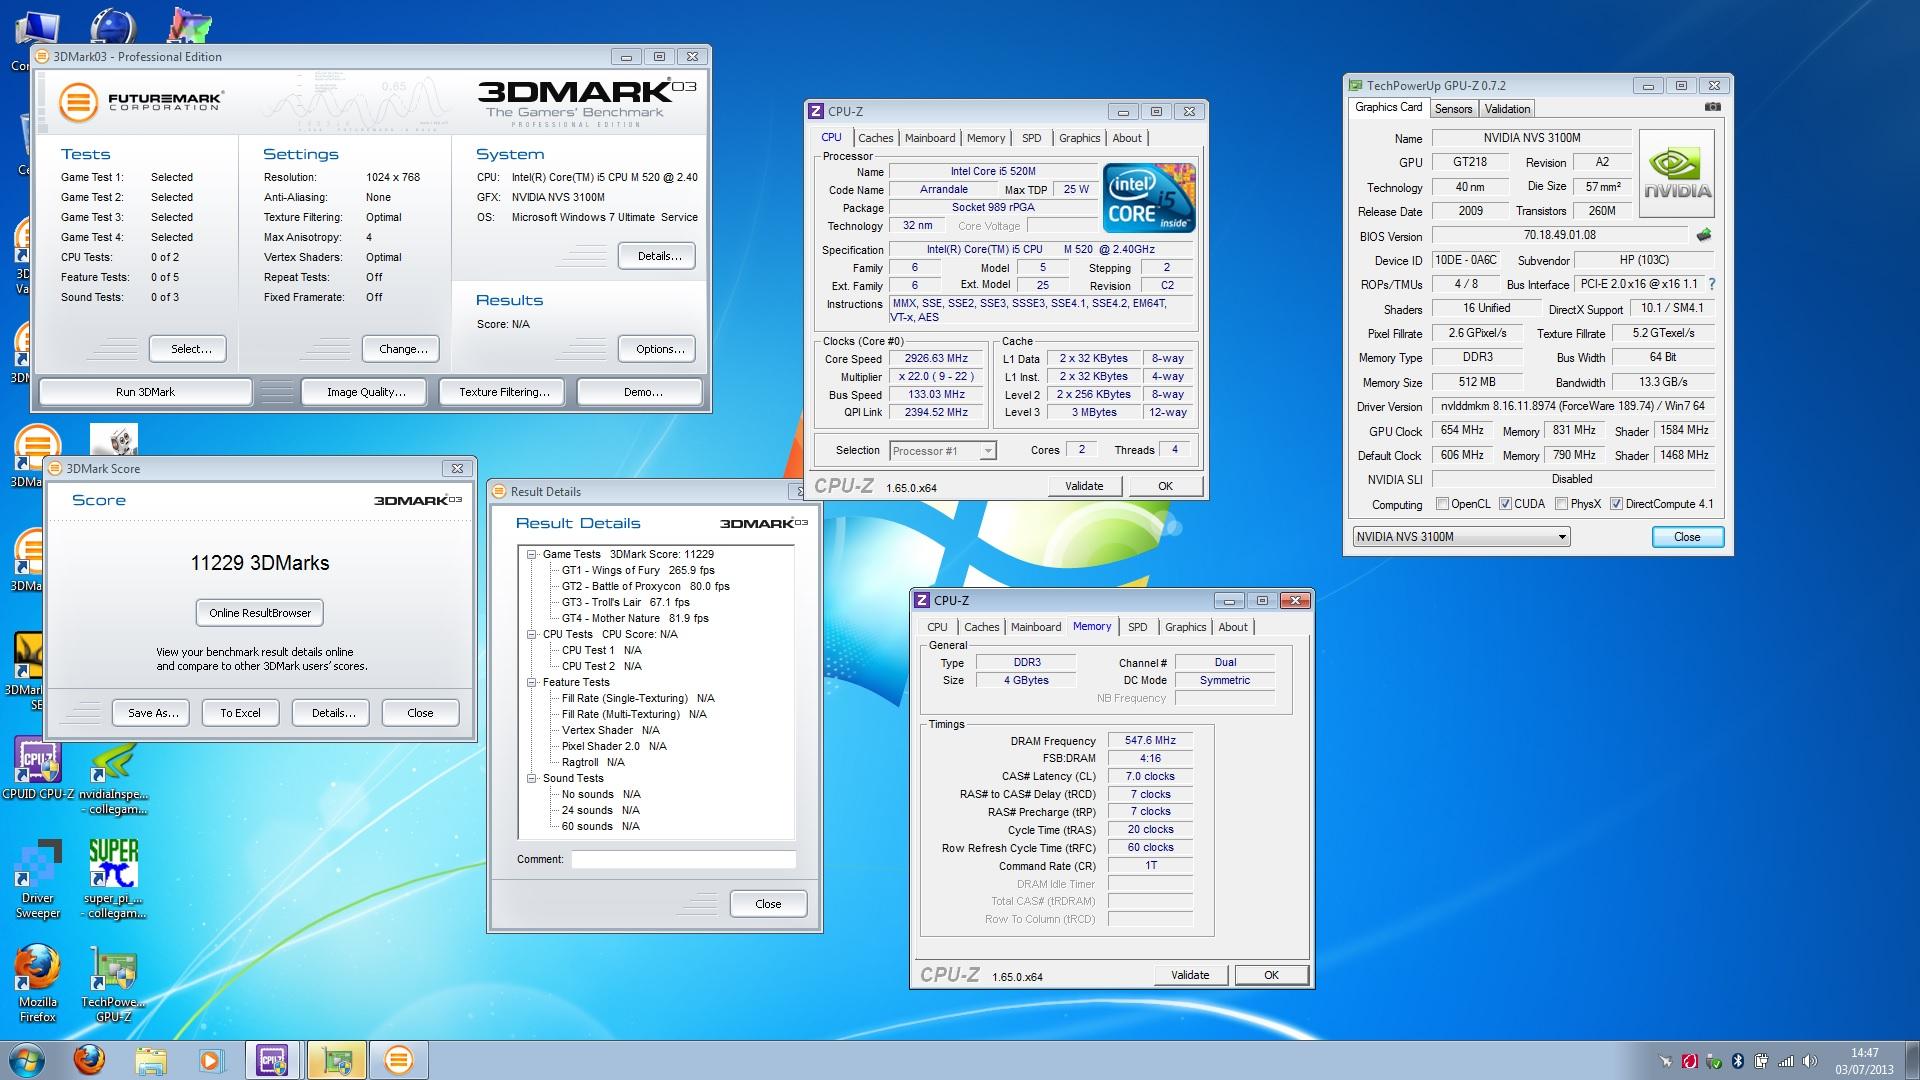Click the volume speaker tray icon
1920x1080 pixels.
coord(1810,1061)
